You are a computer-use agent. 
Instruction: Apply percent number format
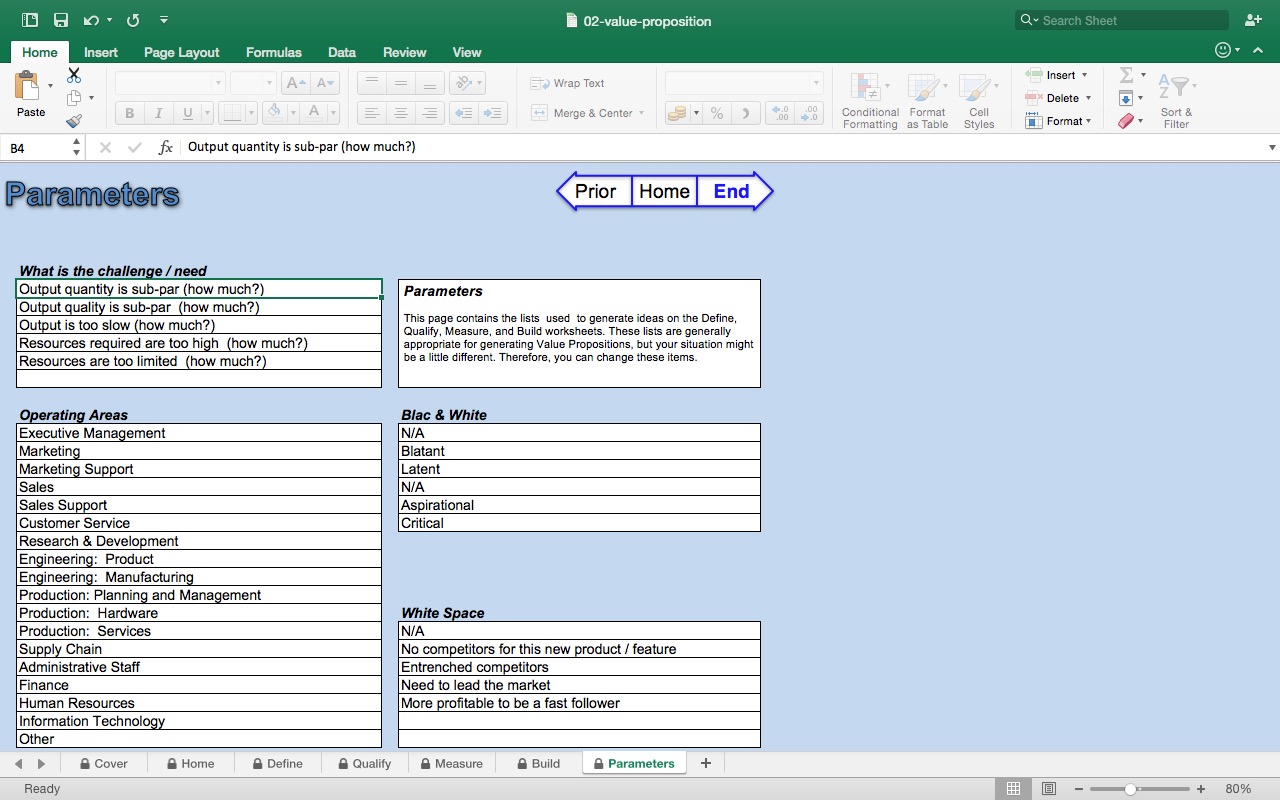[717, 113]
